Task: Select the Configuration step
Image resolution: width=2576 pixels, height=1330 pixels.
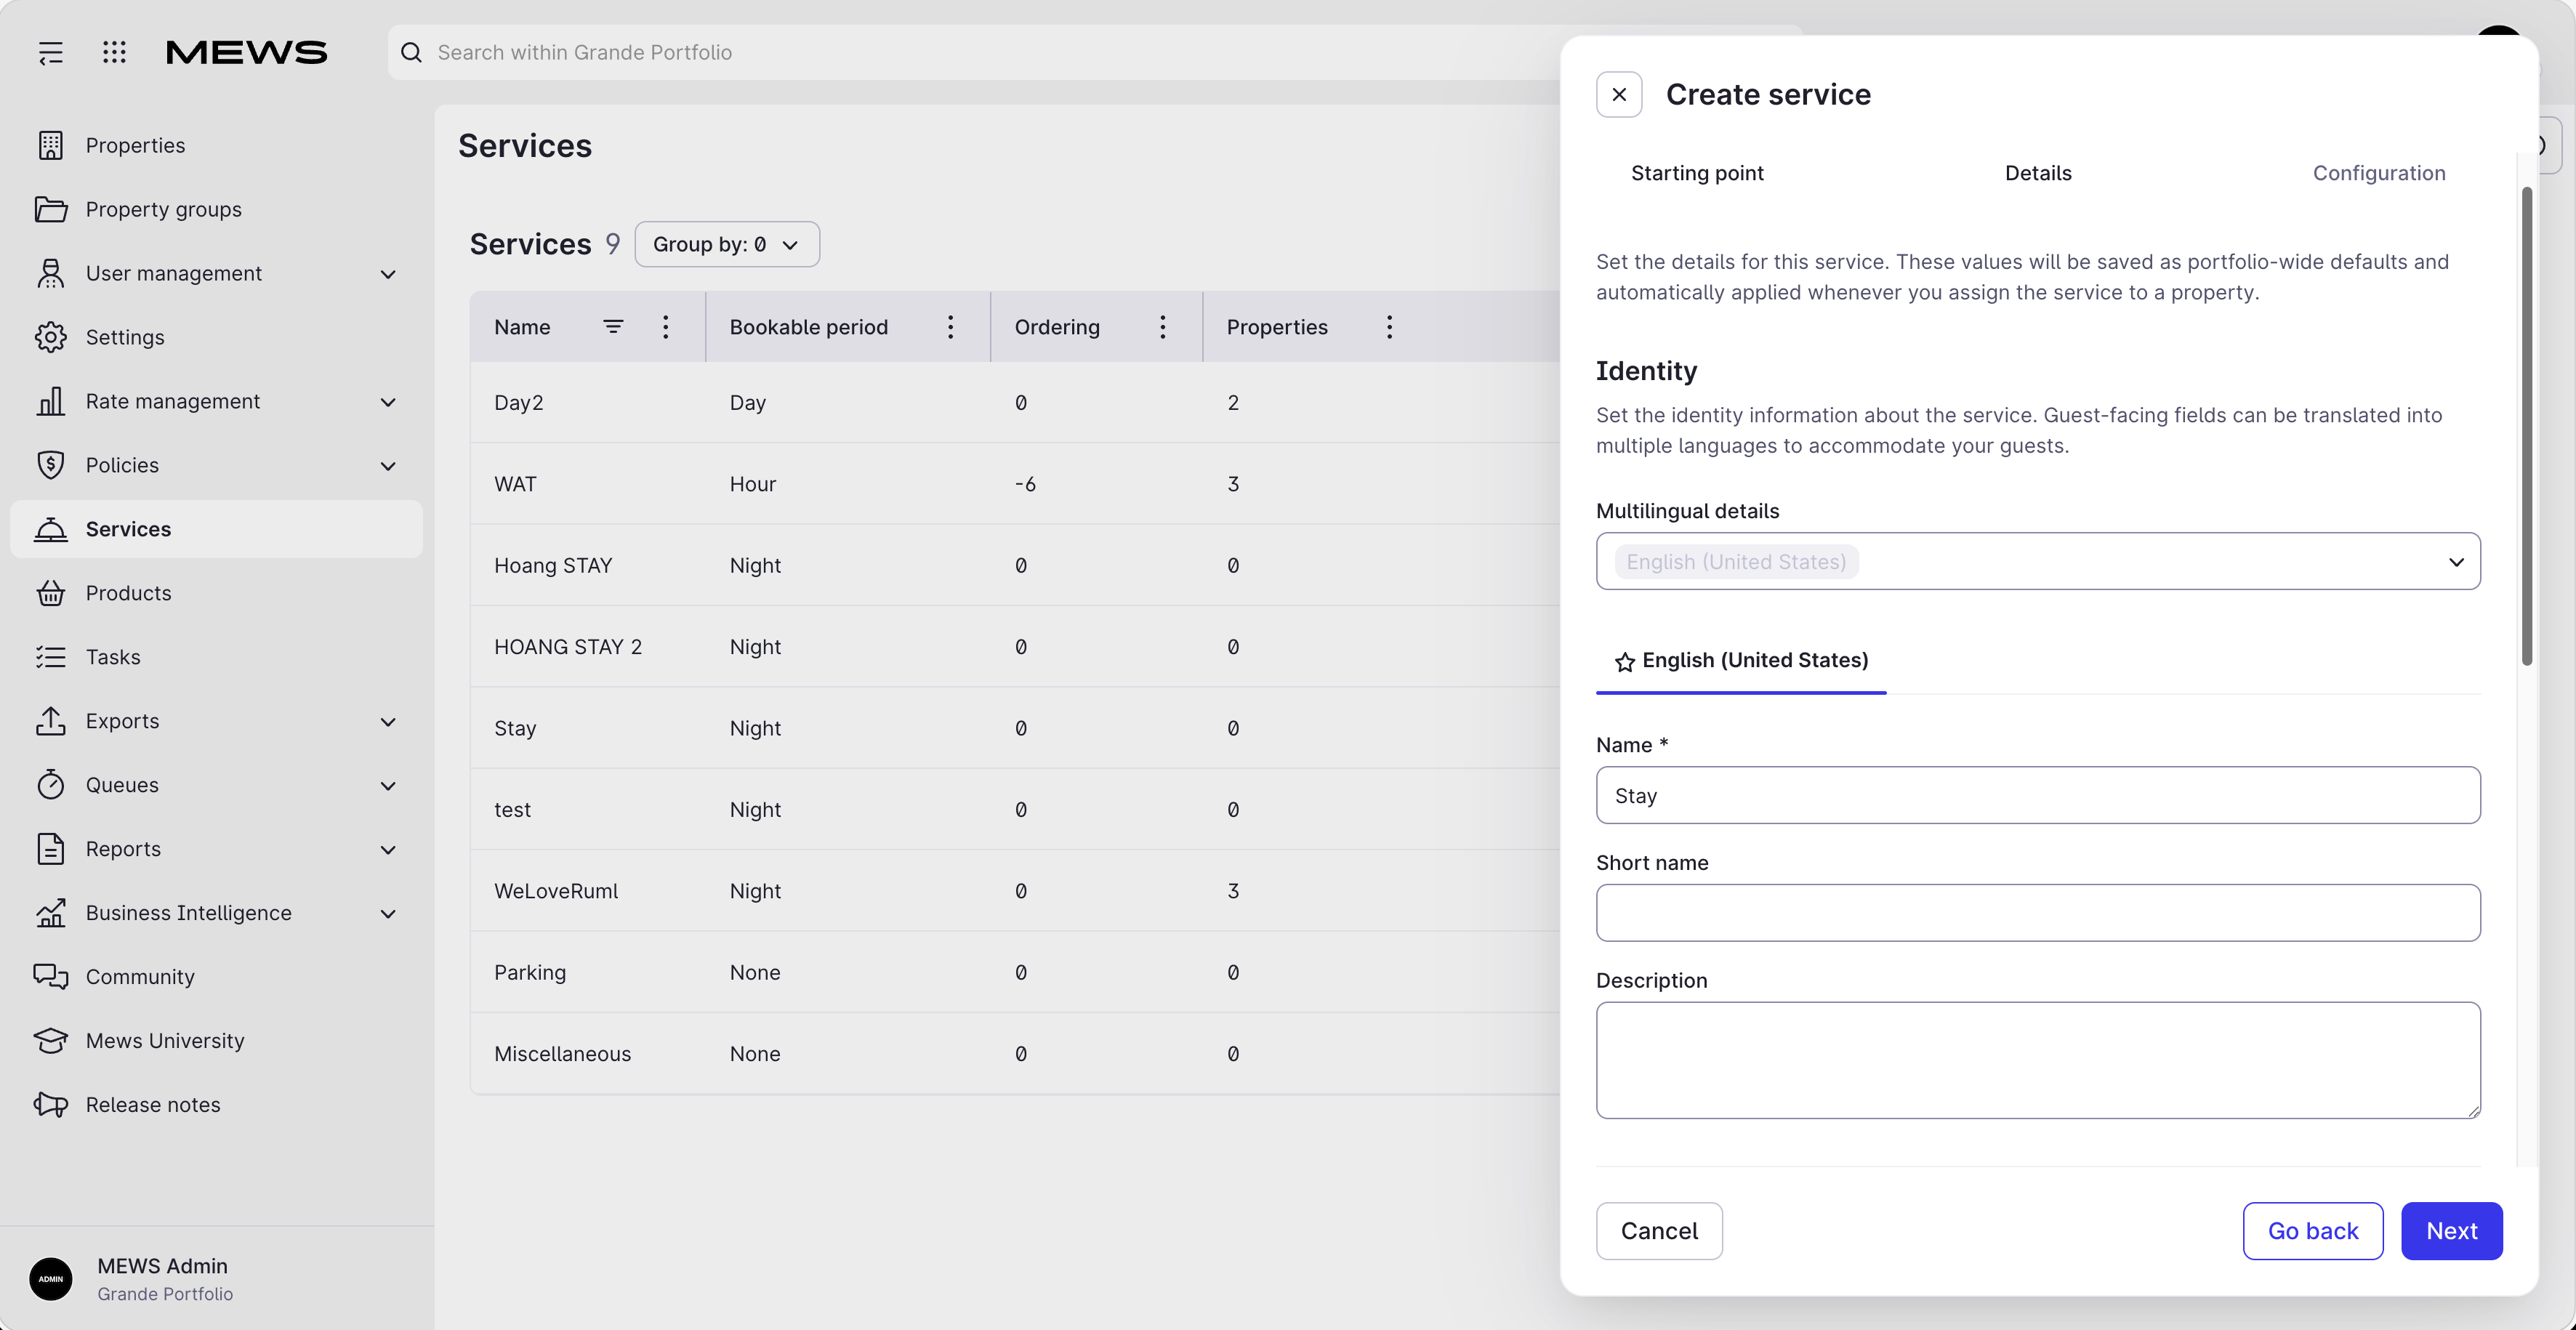Action: click(2379, 173)
